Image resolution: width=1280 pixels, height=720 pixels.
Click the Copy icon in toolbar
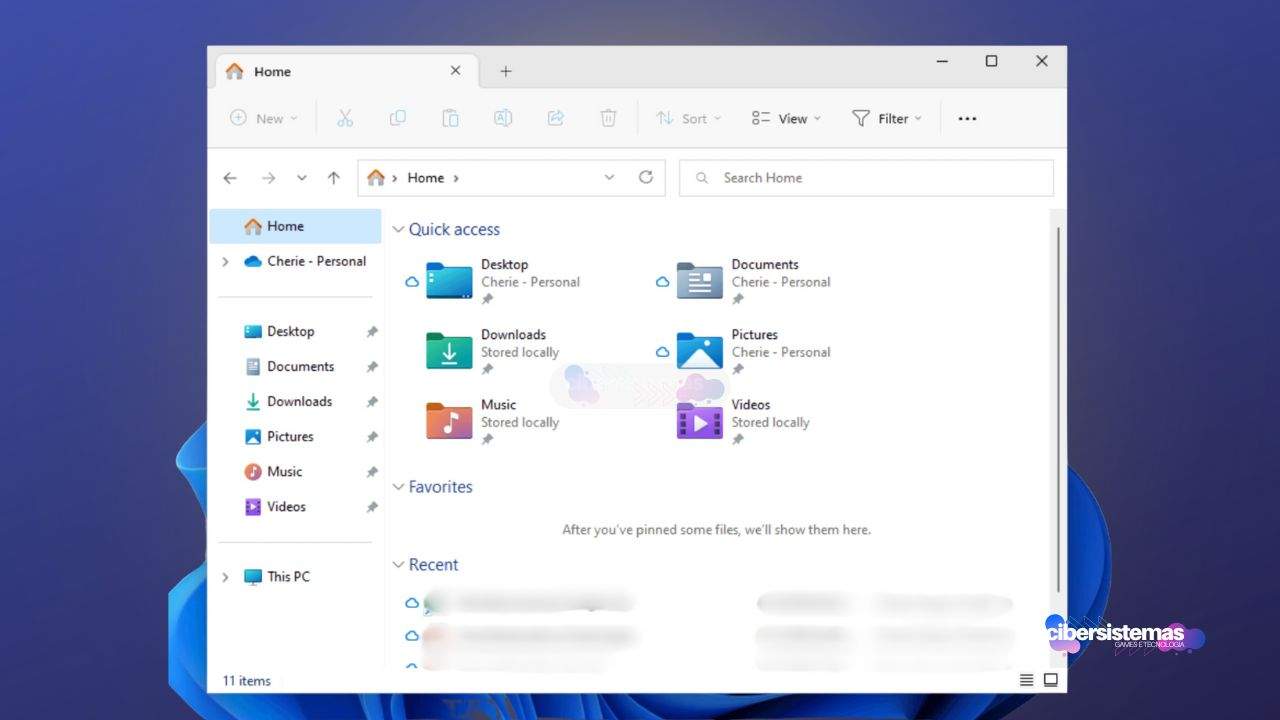click(397, 118)
